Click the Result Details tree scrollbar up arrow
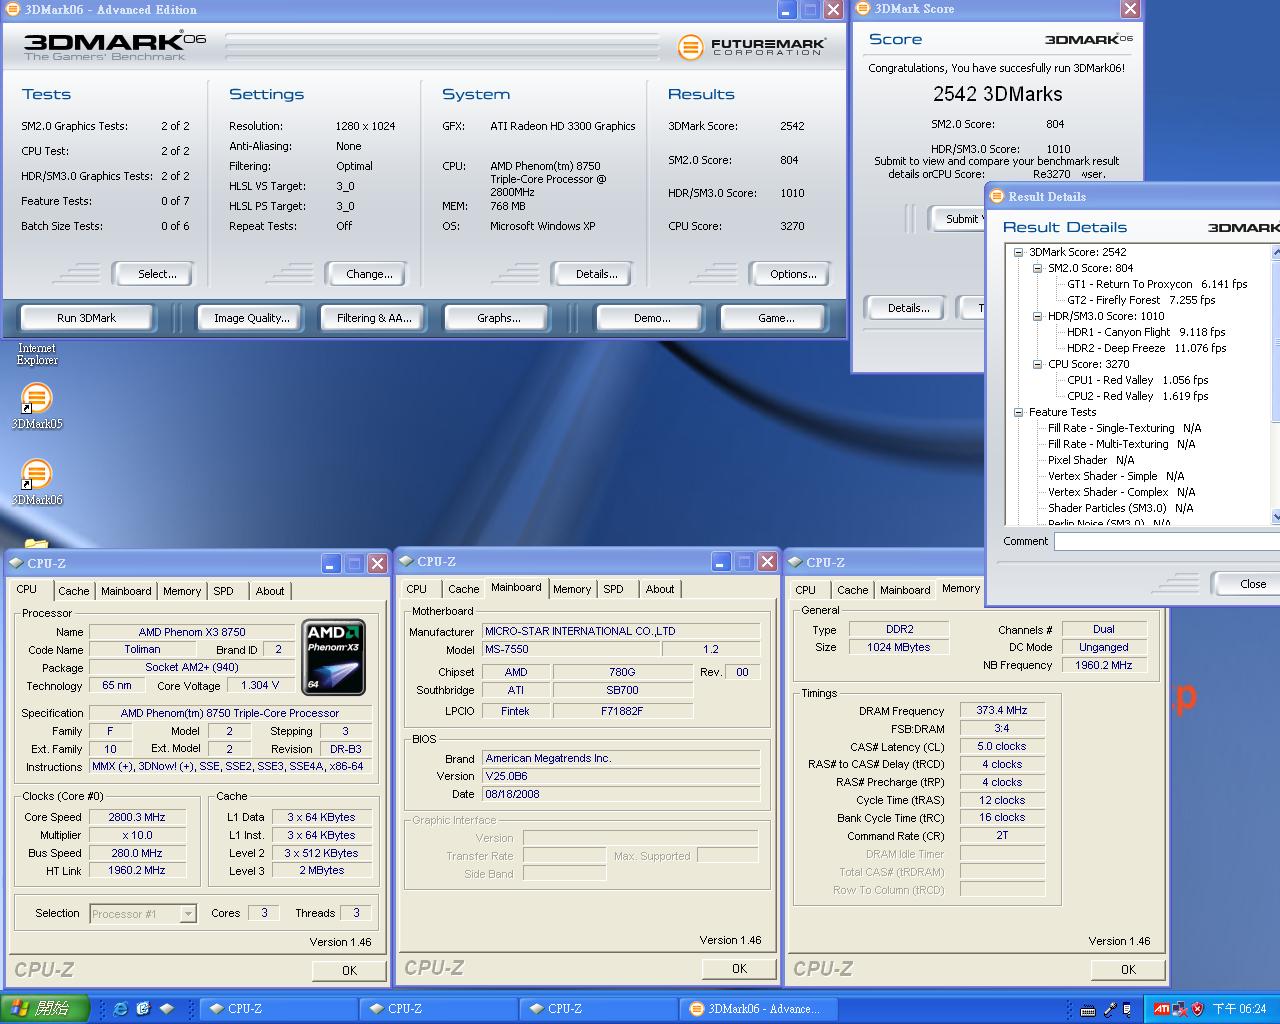This screenshot has width=1280, height=1024. click(1276, 253)
